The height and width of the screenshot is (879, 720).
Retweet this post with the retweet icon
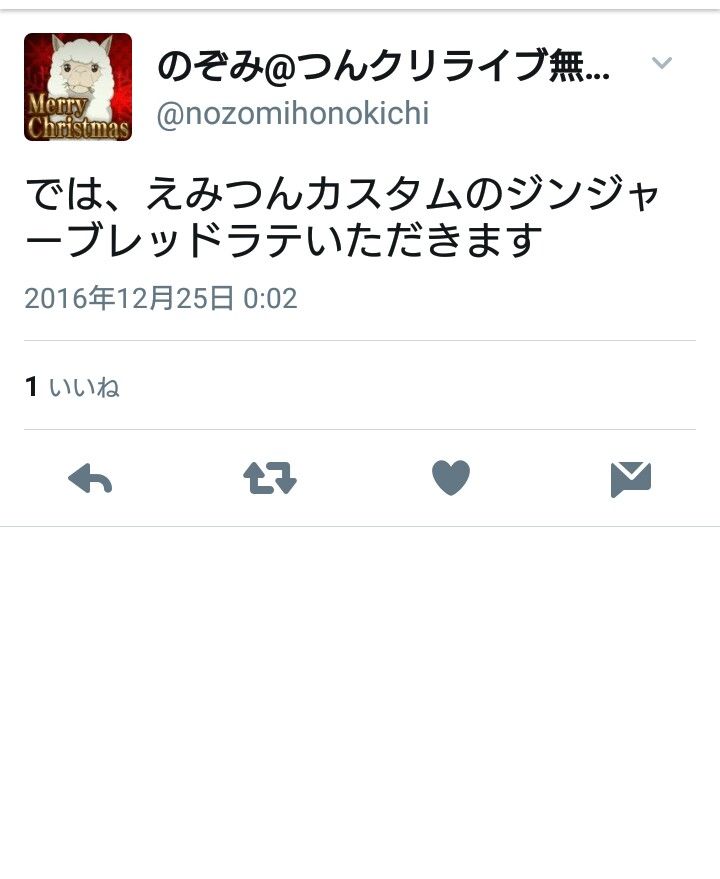click(270, 478)
